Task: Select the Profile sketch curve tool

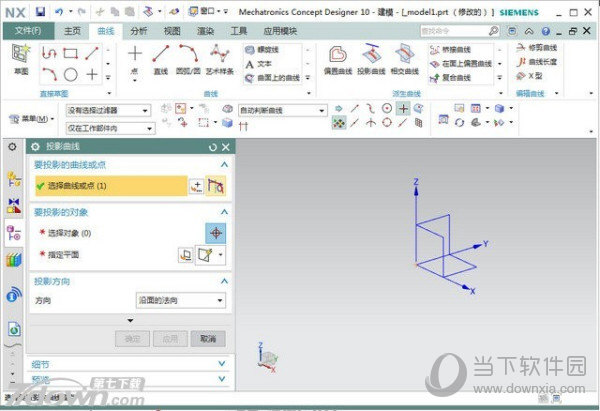Action: (x=49, y=53)
